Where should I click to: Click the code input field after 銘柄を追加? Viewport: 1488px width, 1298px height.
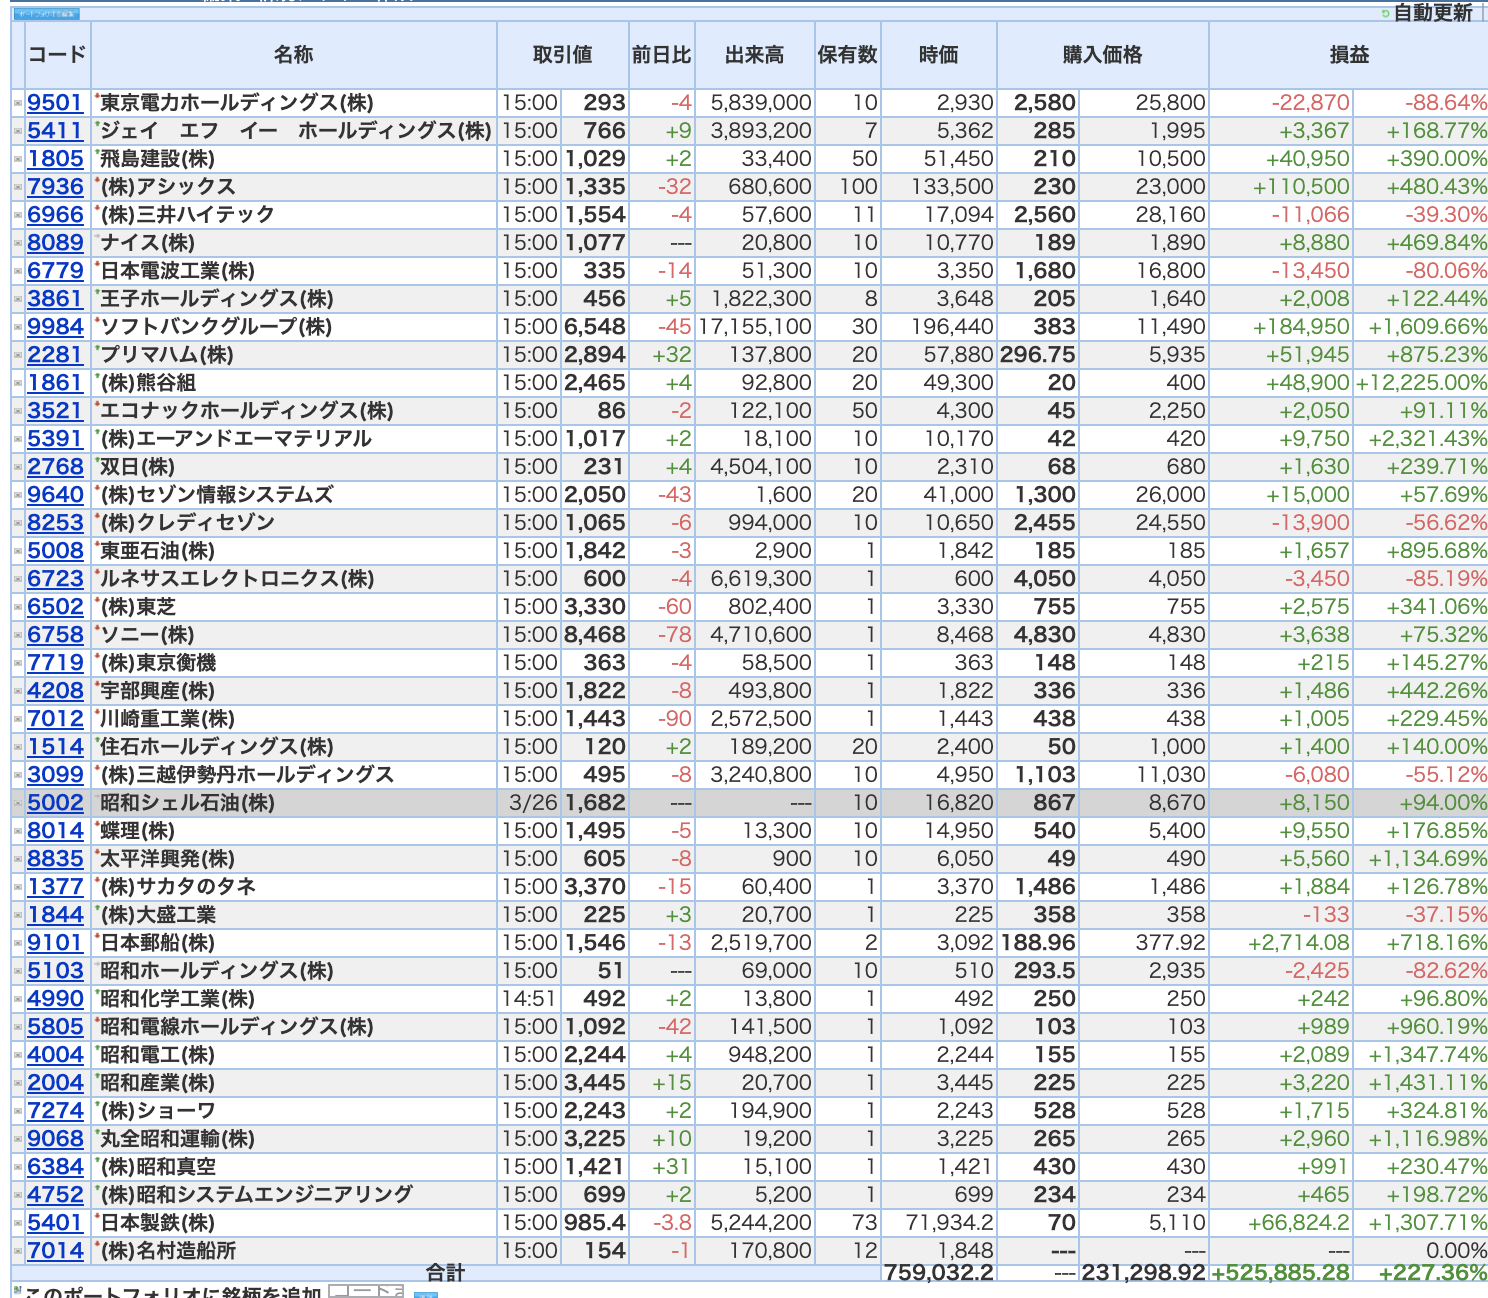point(366,1291)
